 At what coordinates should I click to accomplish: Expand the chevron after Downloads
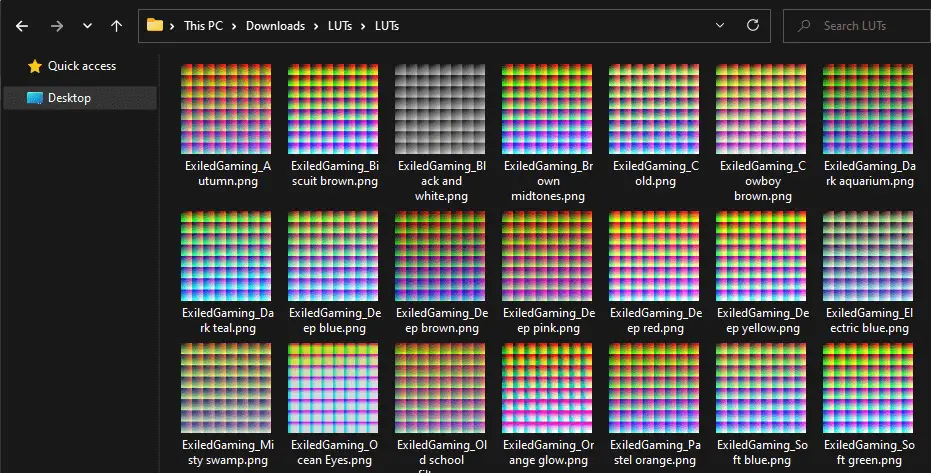316,26
